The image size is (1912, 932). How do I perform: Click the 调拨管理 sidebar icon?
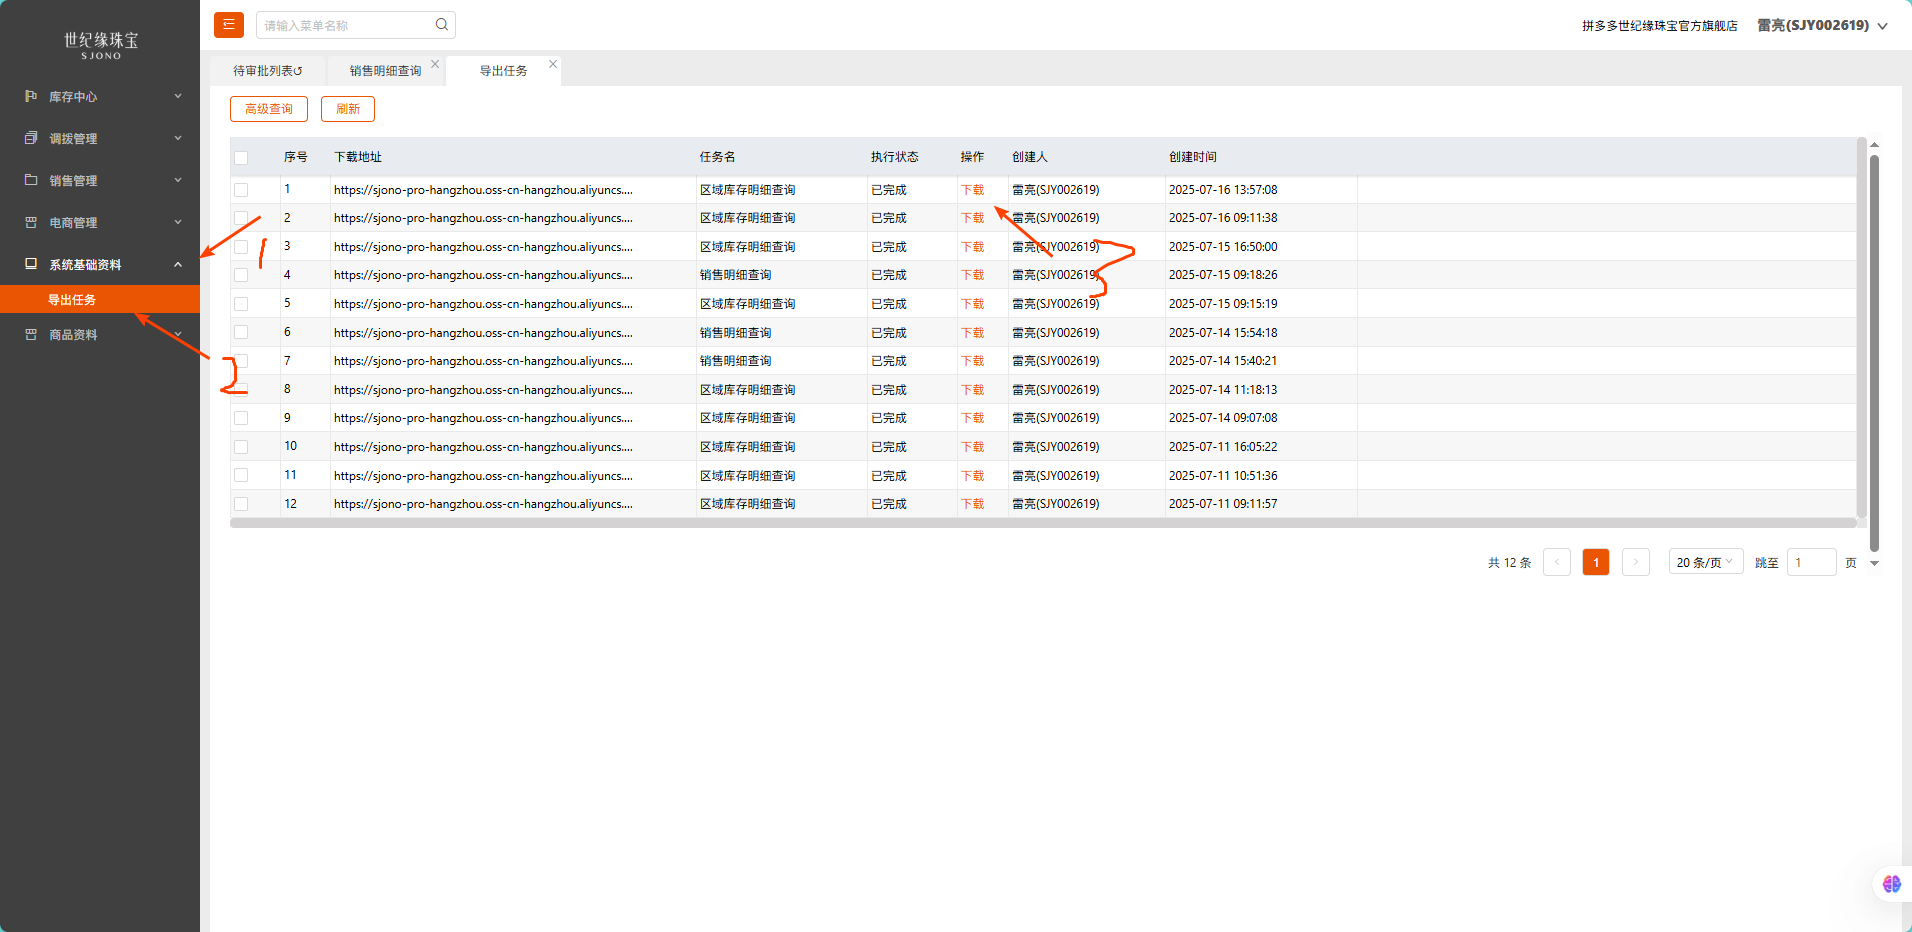click(31, 138)
